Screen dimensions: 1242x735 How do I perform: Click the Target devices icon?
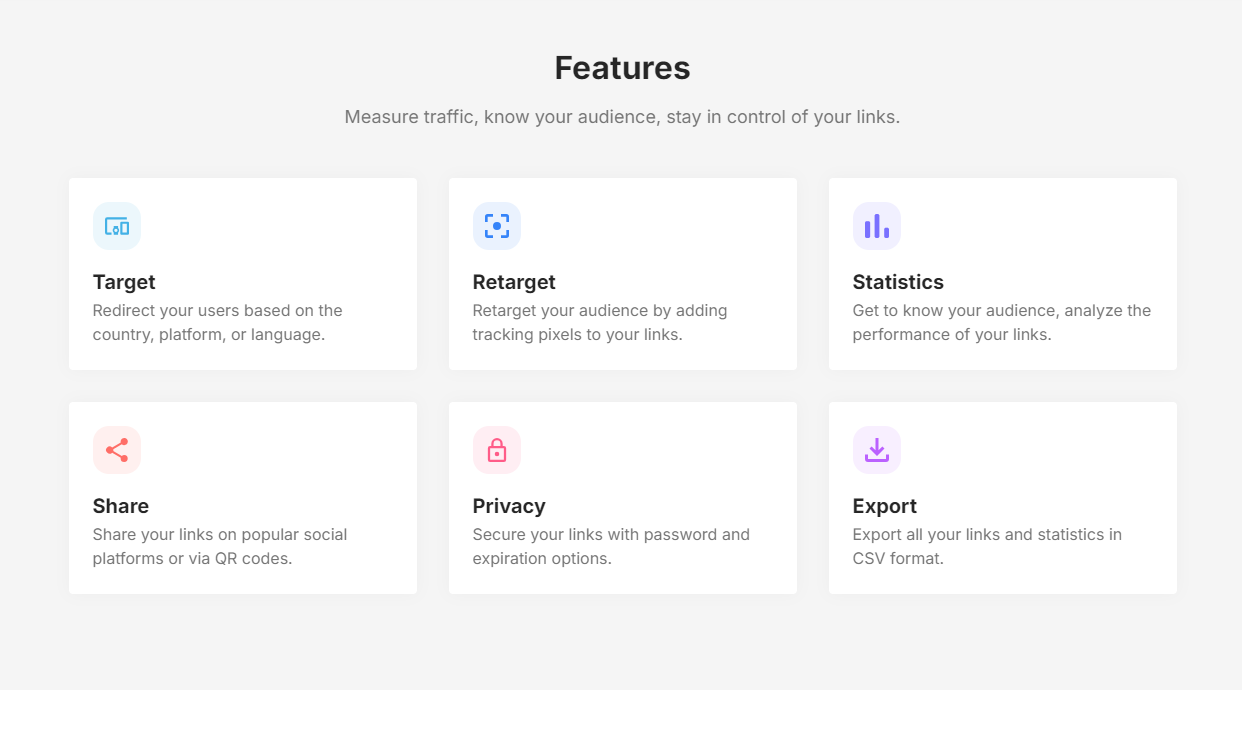[117, 226]
